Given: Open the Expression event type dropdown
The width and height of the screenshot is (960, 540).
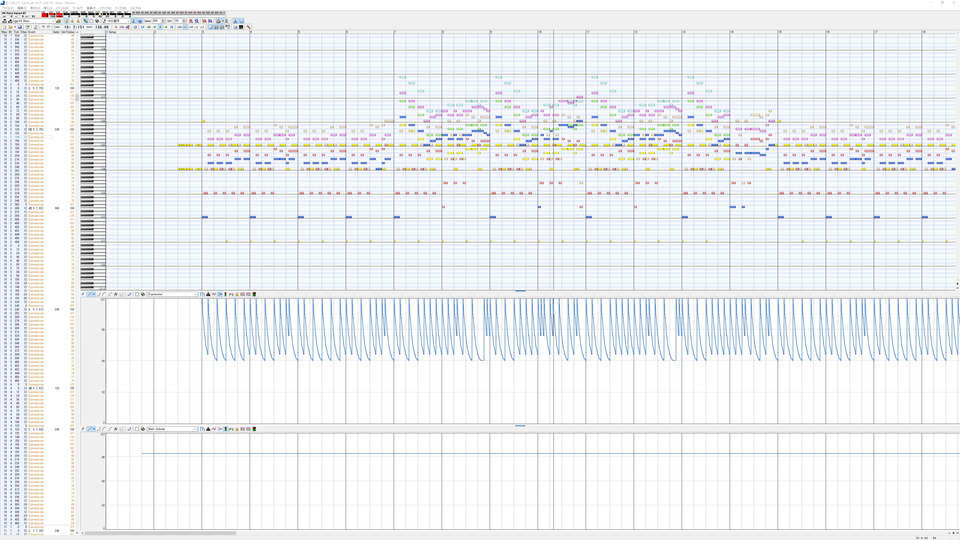Looking at the screenshot, I should click(172, 294).
